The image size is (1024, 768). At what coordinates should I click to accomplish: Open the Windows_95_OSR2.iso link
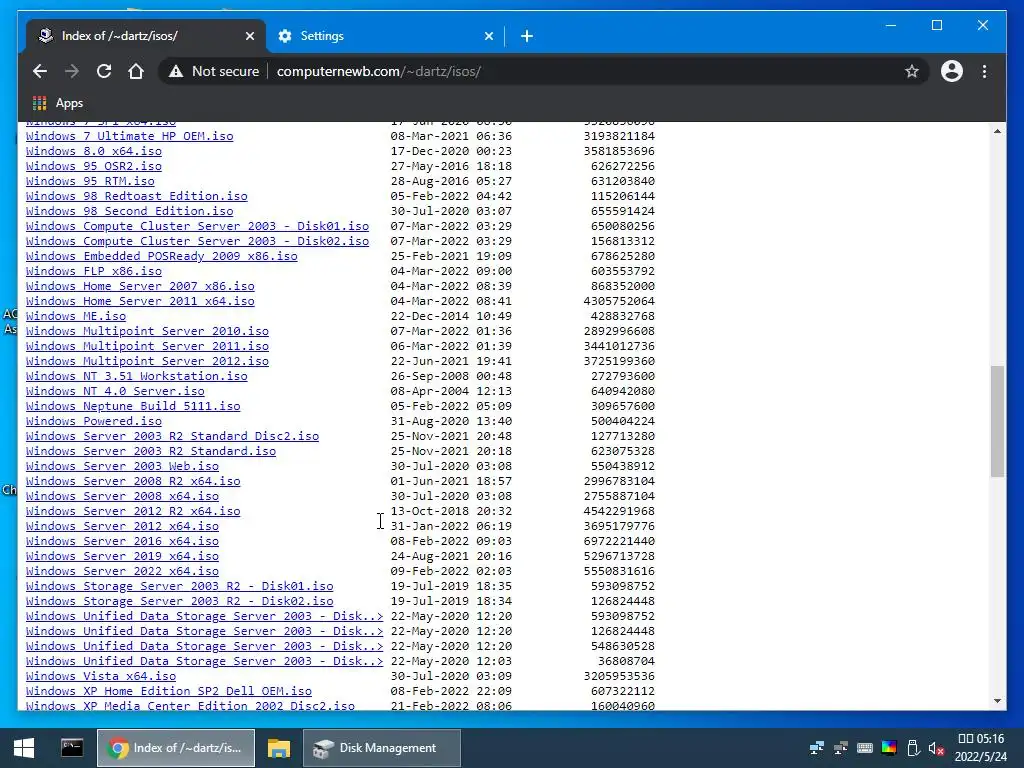tap(94, 166)
